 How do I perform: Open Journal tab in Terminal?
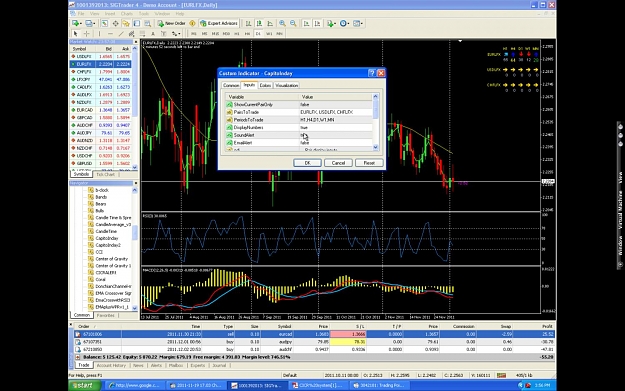tap(219, 365)
